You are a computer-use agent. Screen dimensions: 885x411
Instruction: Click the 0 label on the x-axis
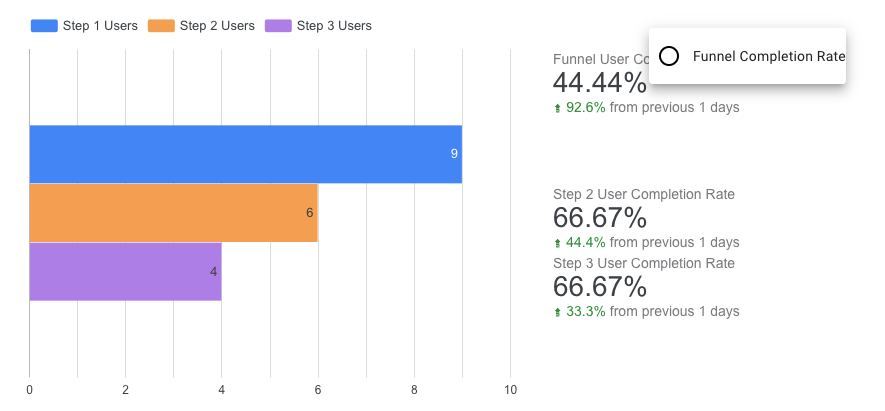click(29, 389)
